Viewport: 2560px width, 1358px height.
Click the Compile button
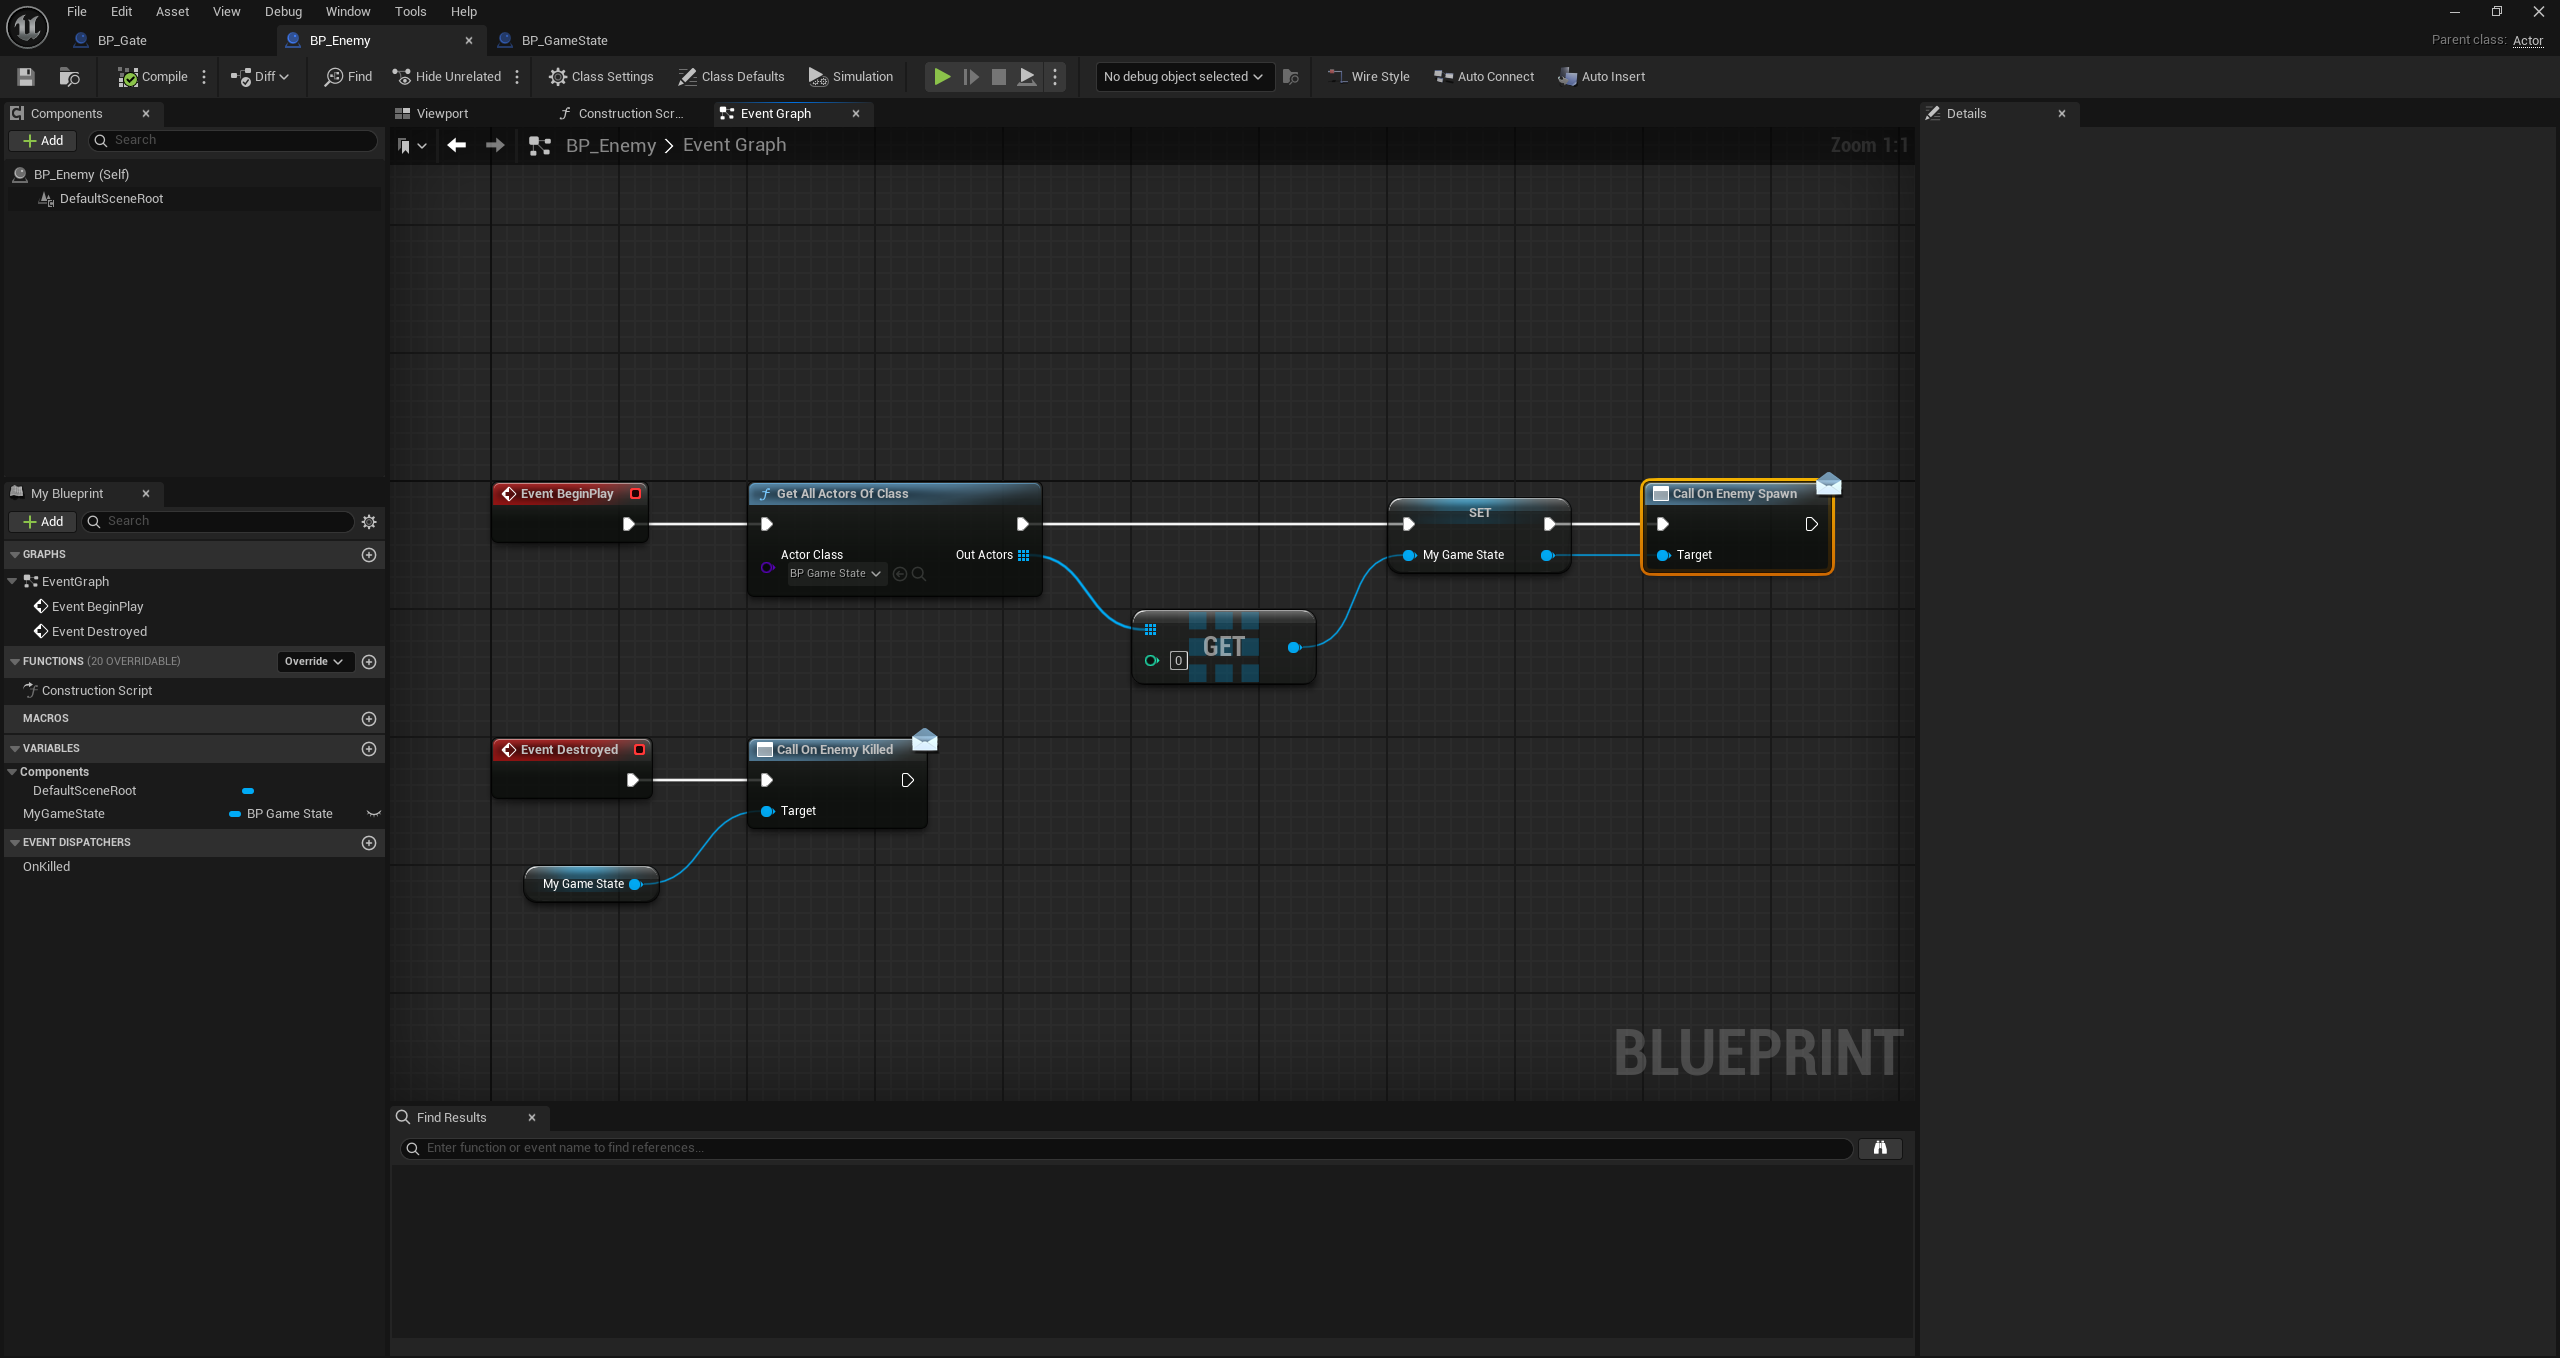[x=153, y=77]
